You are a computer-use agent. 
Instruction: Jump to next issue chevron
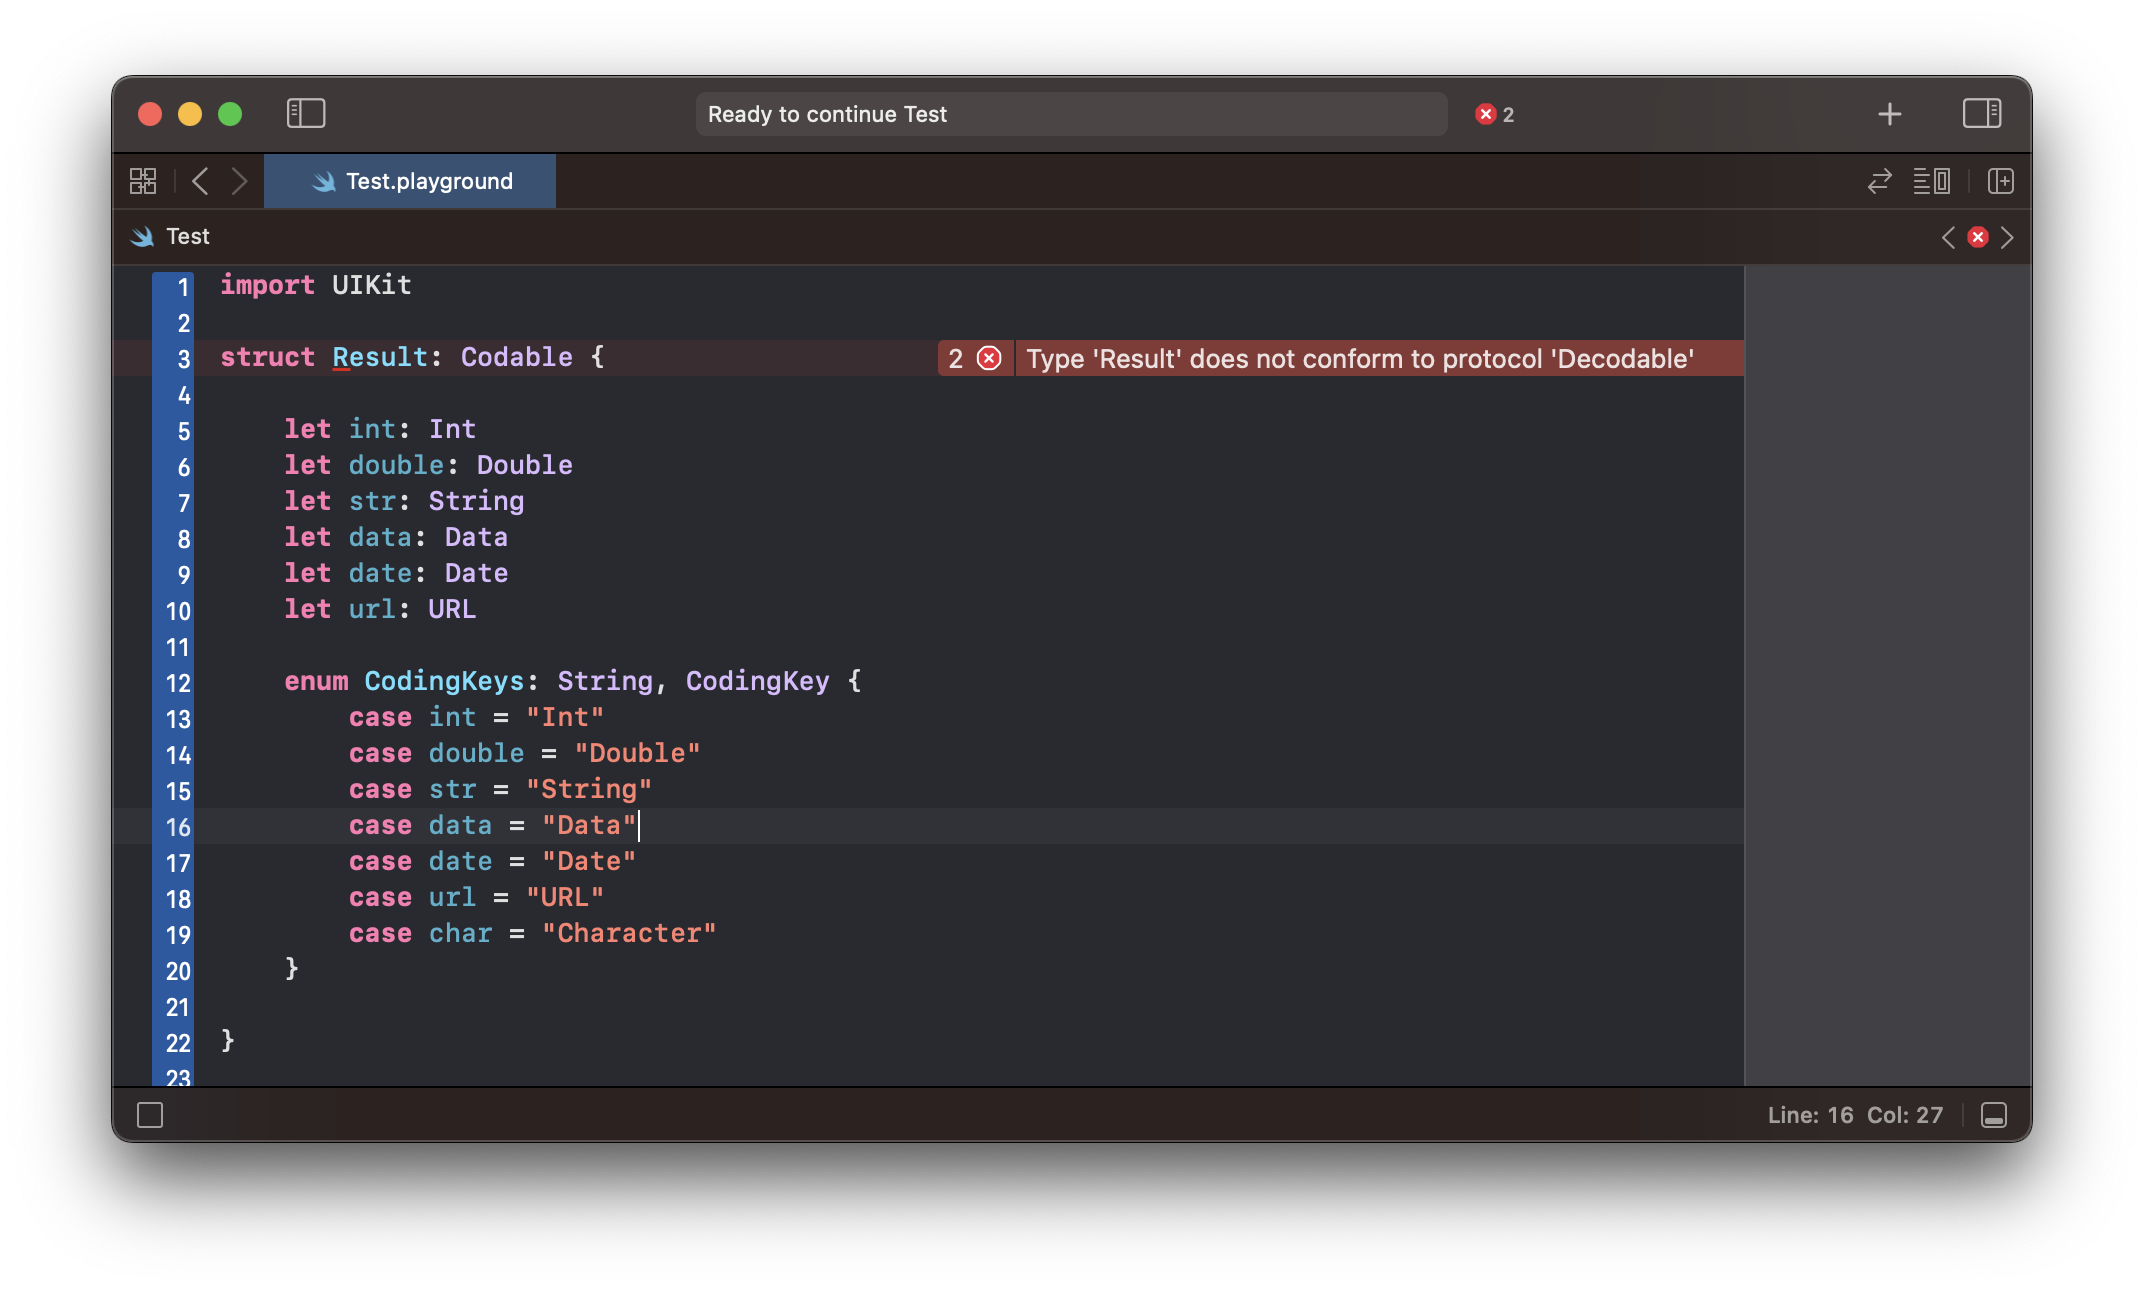(x=2007, y=237)
